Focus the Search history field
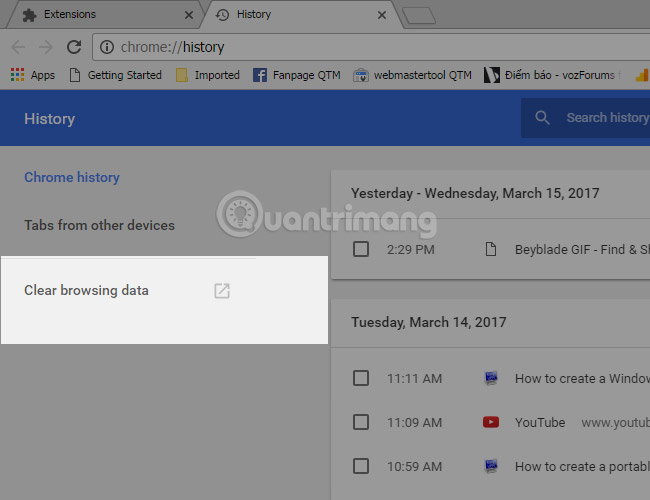Viewport: 650px width, 500px height. pos(585,118)
